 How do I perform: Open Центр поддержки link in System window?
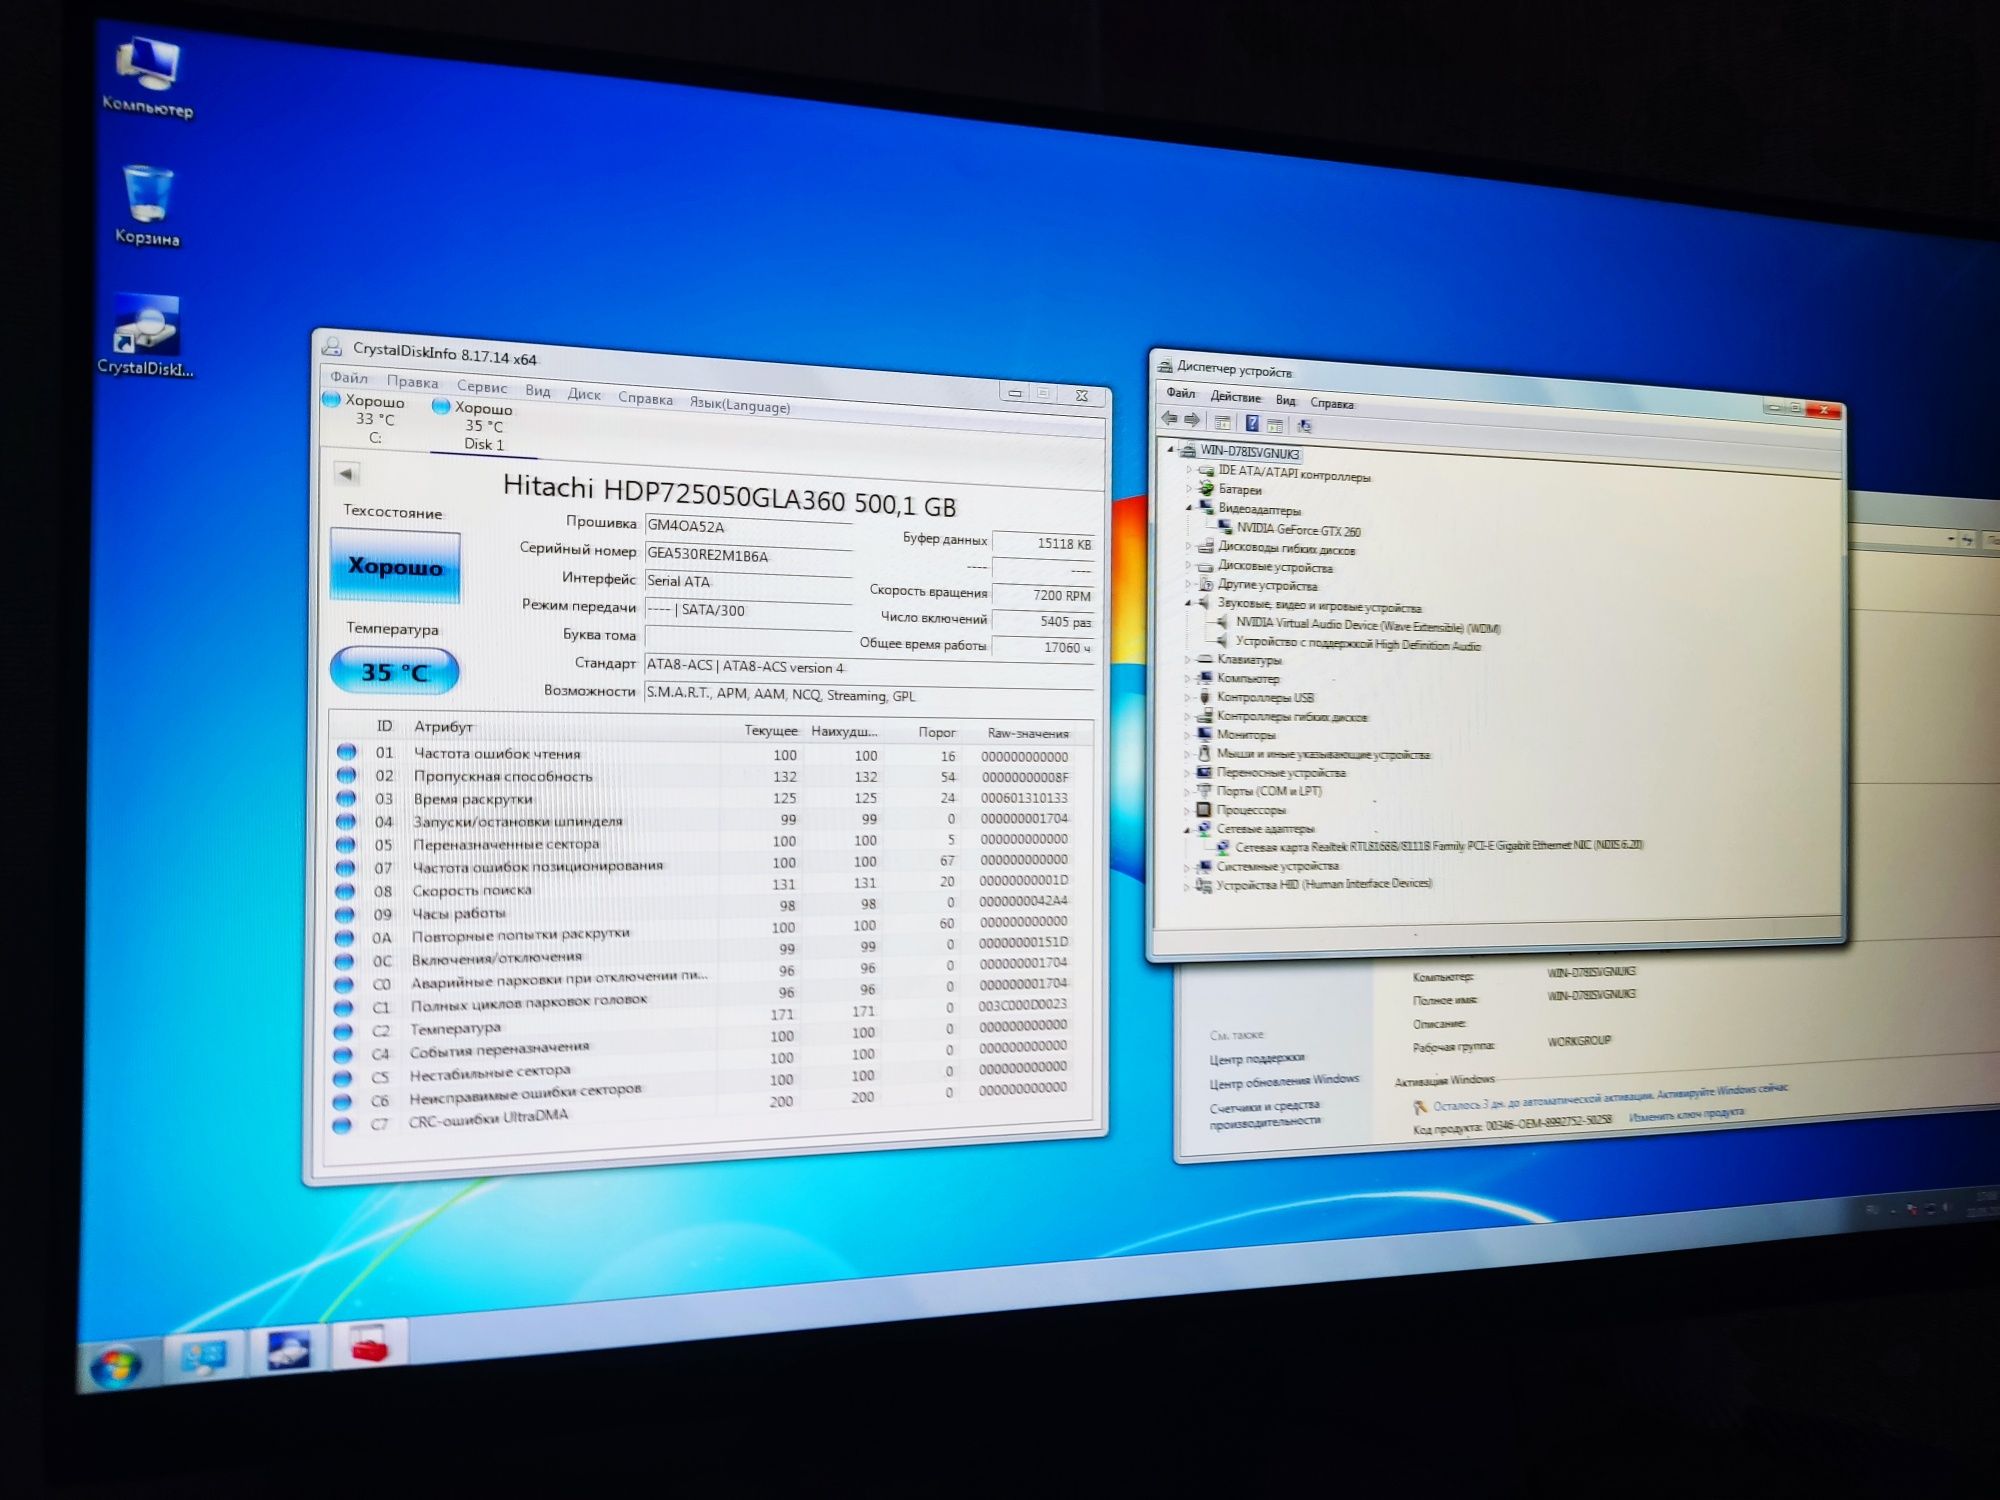(1256, 1058)
